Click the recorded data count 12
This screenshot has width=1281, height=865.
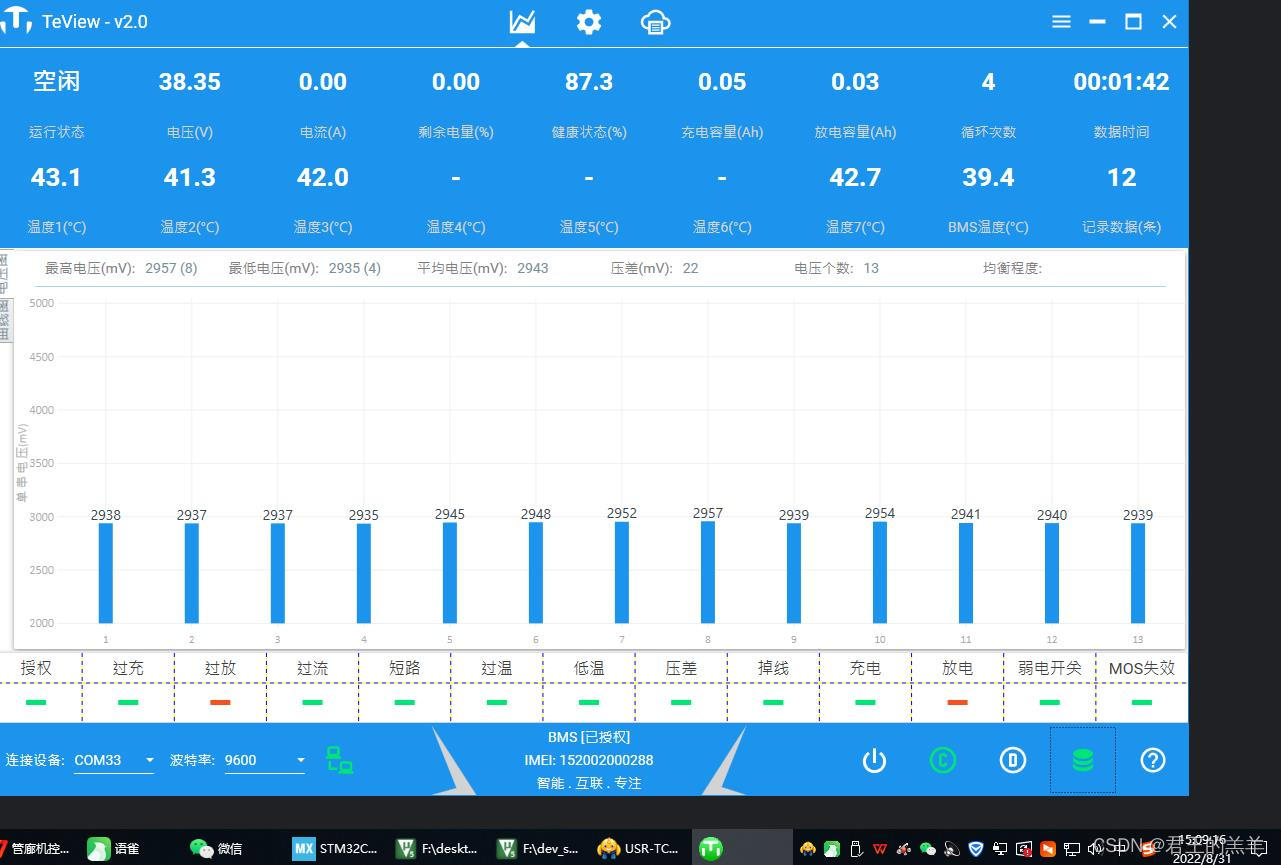[1121, 177]
